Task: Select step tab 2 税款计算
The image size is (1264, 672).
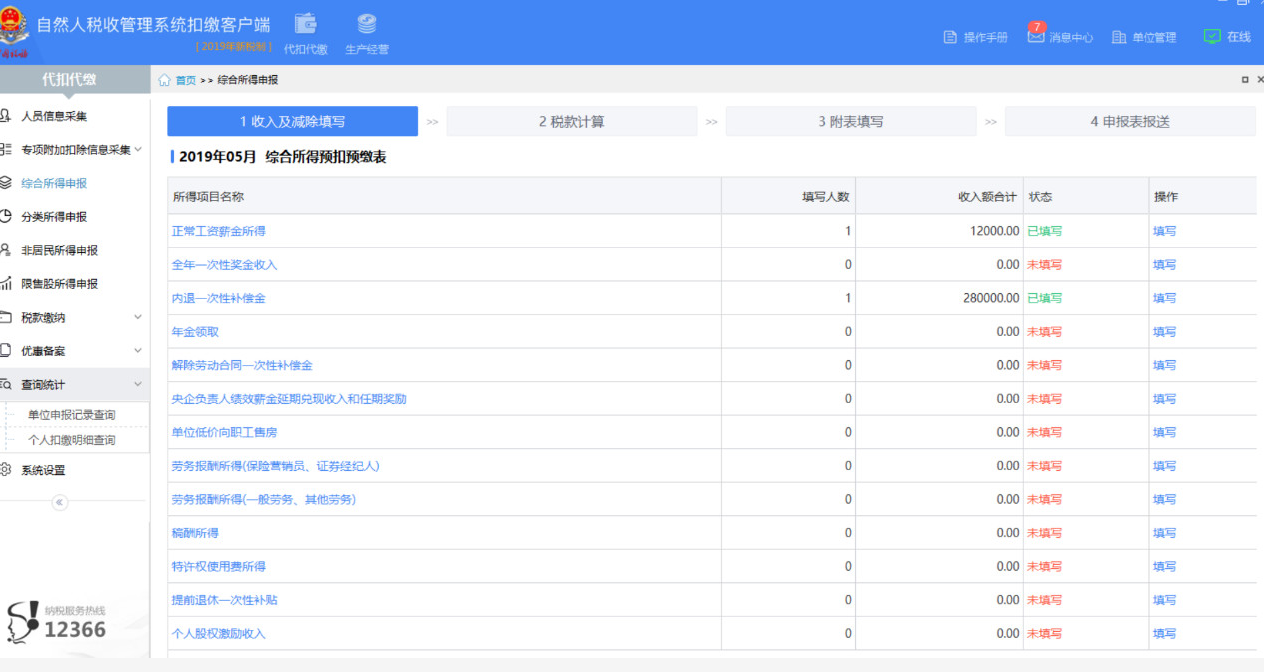Action: (x=571, y=121)
